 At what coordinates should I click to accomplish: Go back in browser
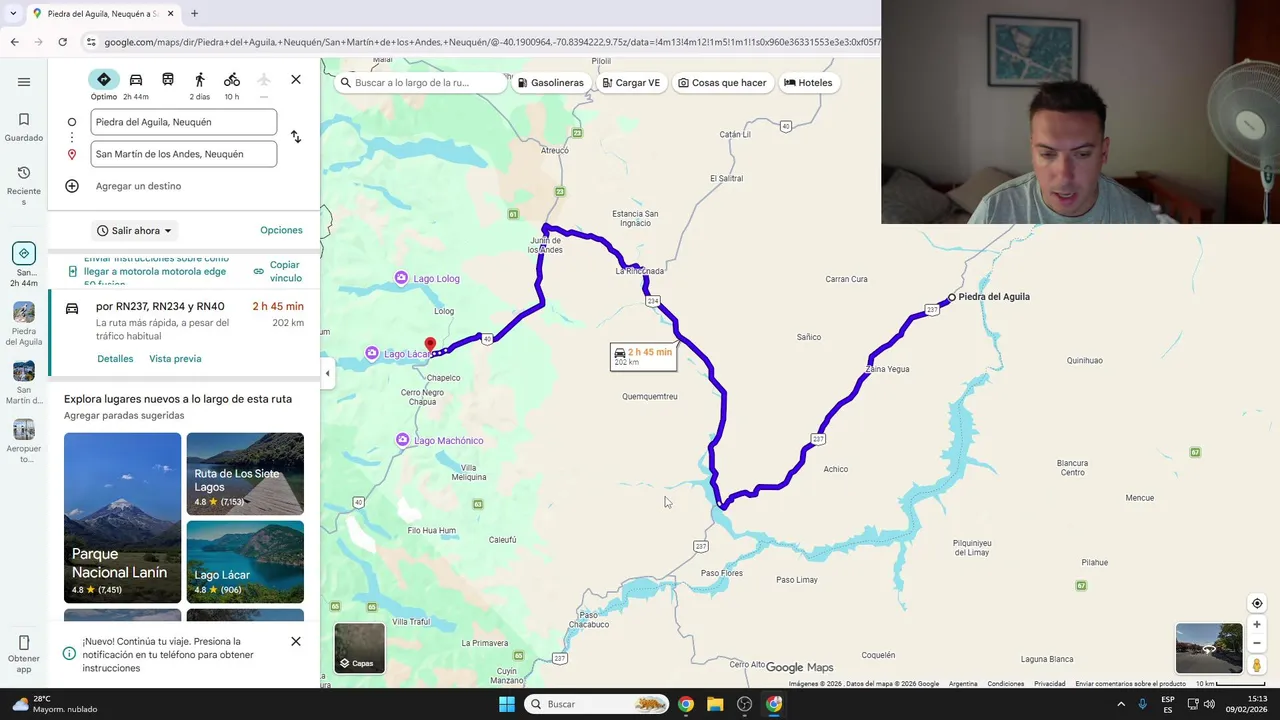14,42
